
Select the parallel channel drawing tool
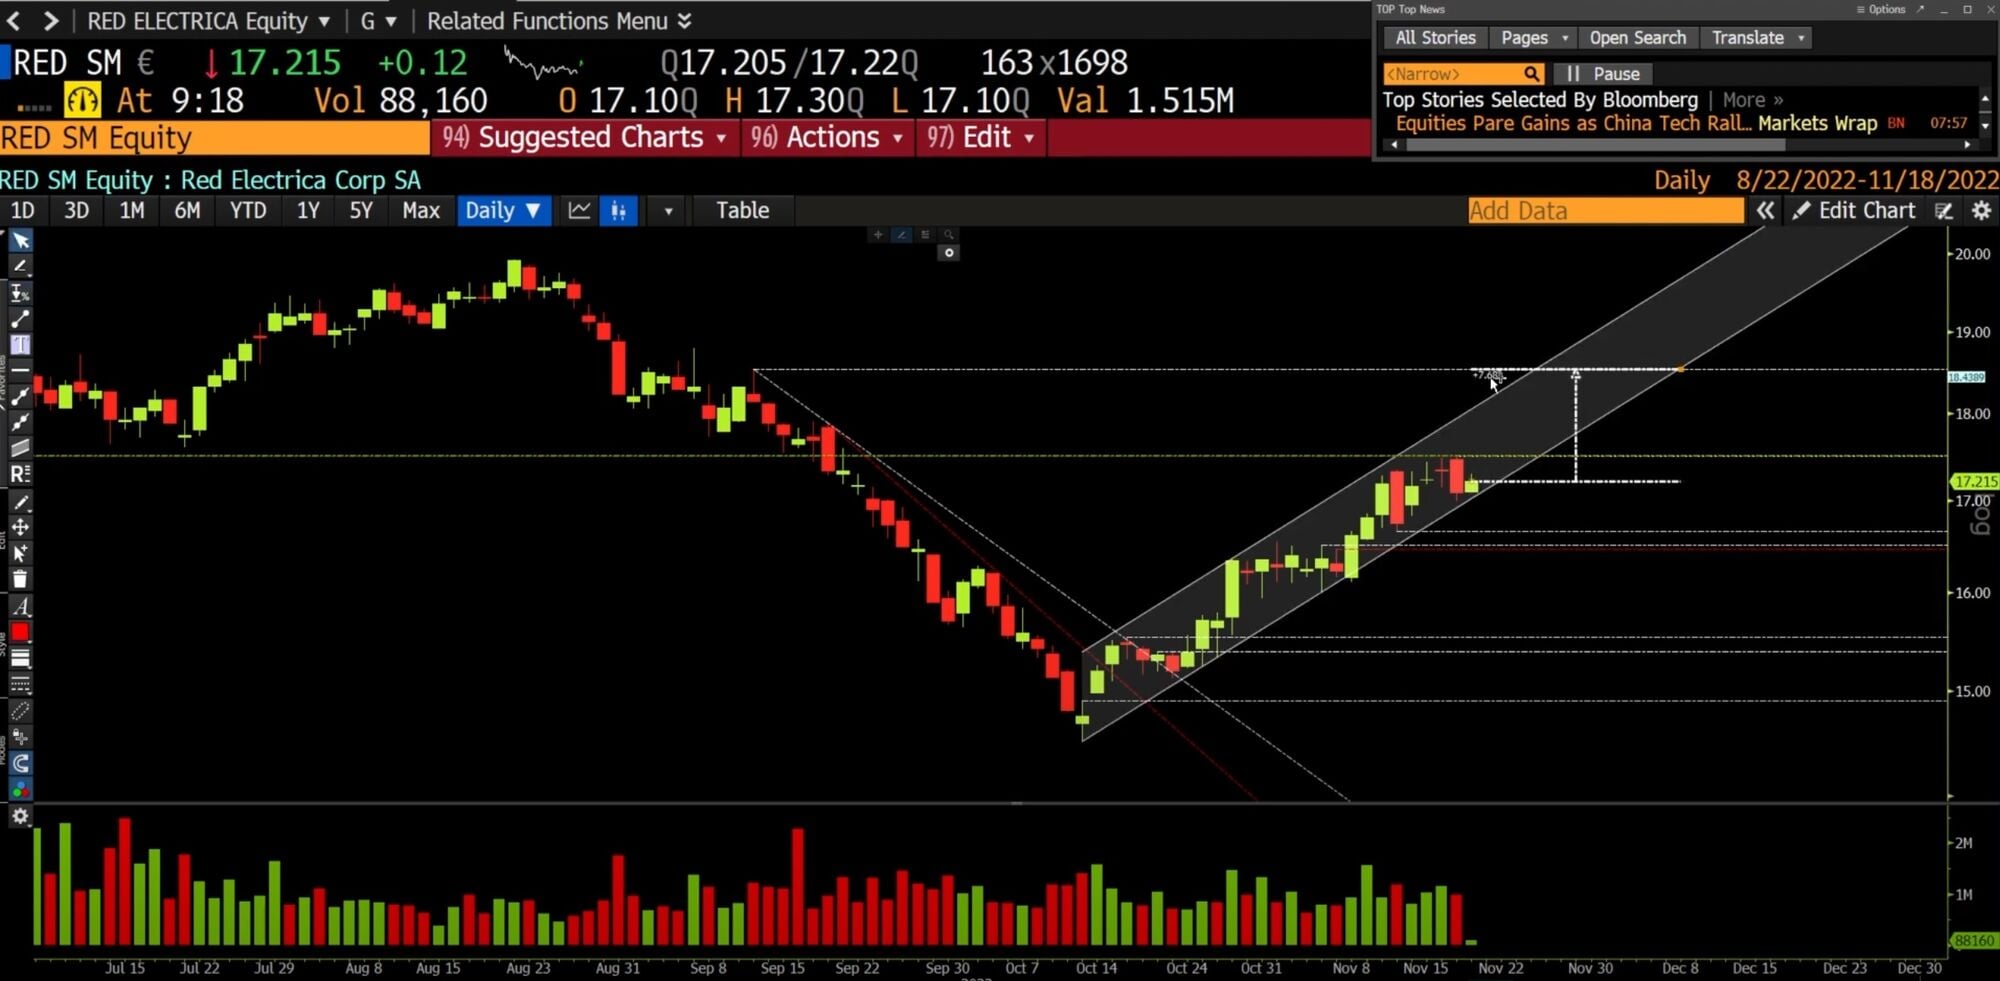pos(20,448)
